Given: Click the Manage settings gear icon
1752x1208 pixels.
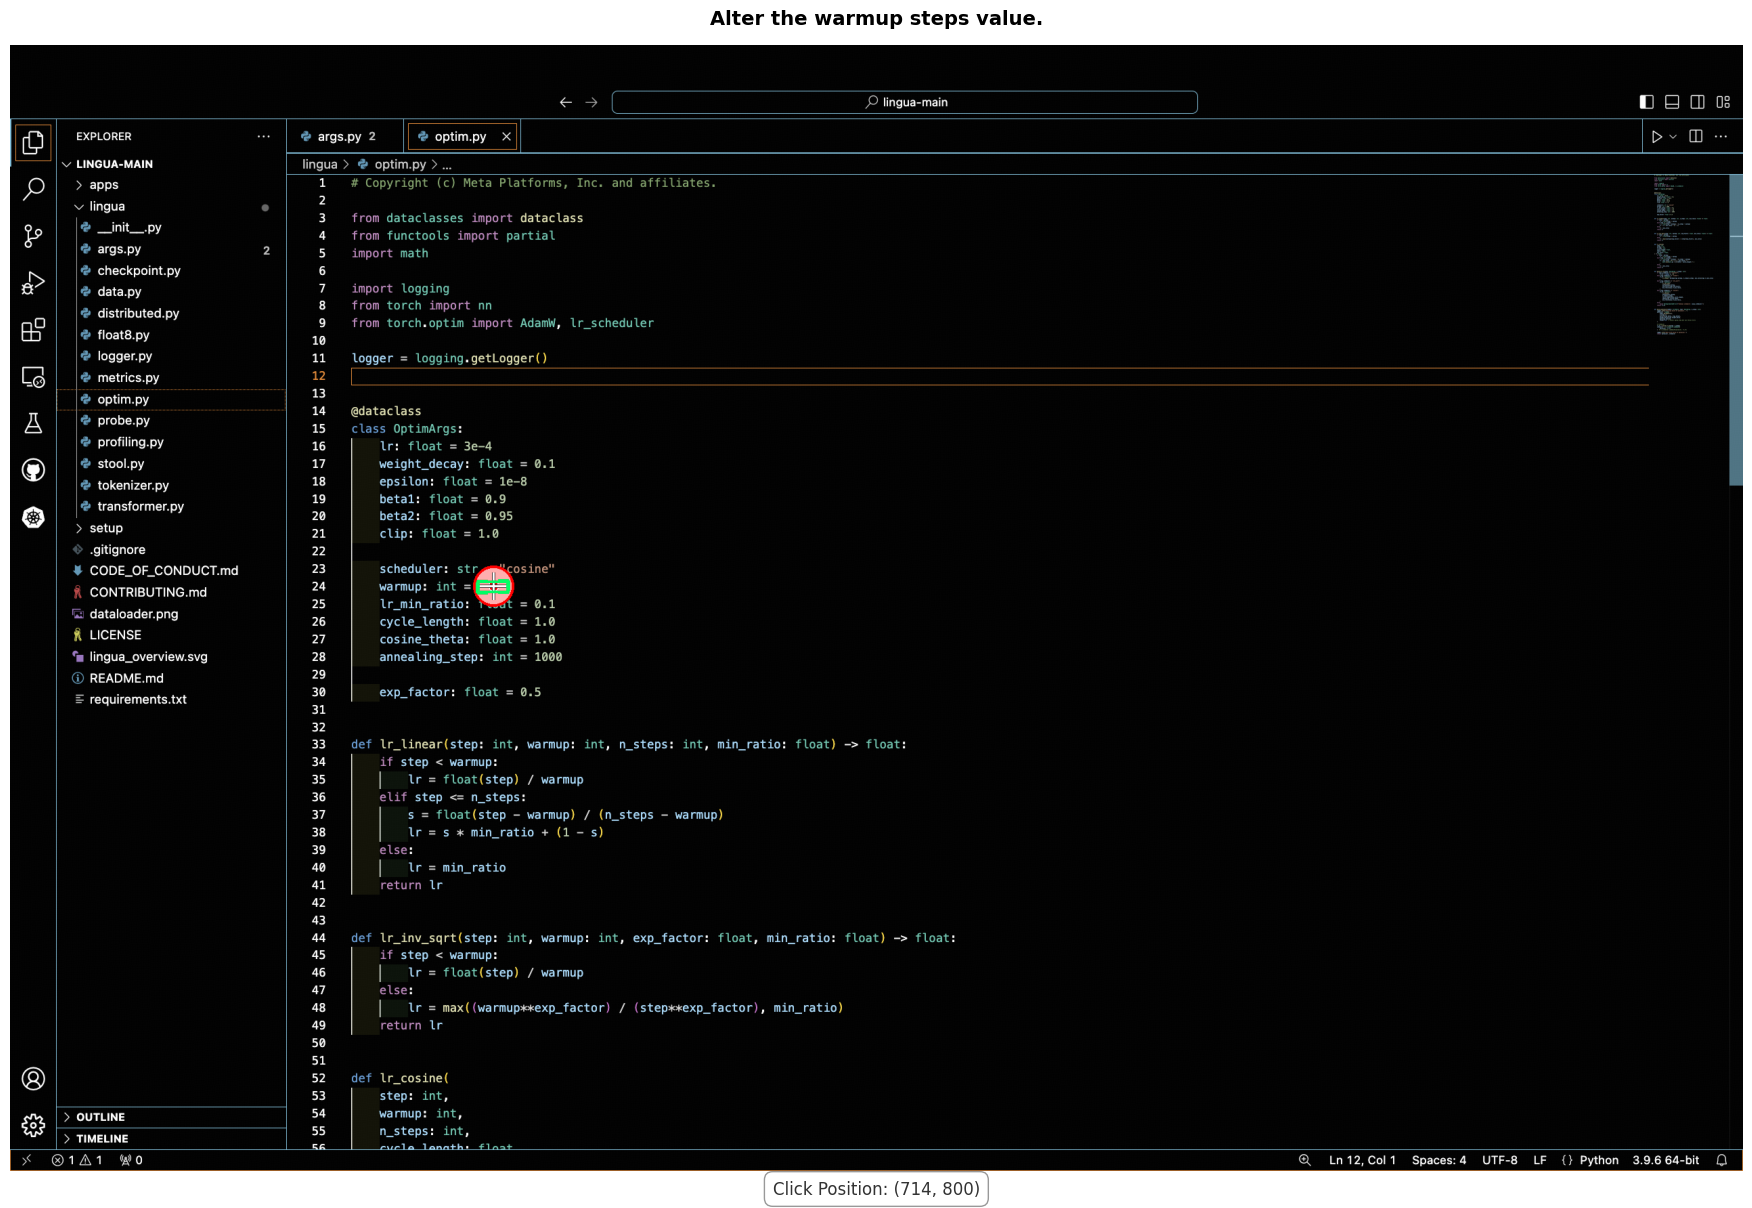Looking at the screenshot, I should point(33,1125).
